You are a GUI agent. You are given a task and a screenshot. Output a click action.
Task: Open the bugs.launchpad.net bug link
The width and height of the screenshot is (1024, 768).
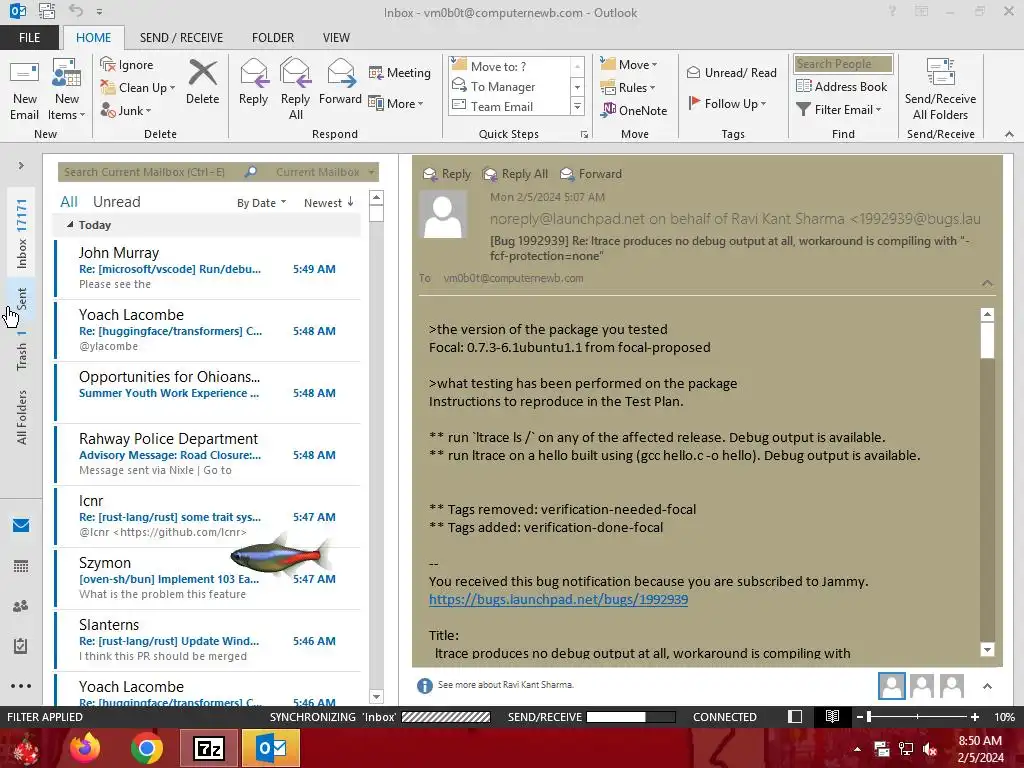point(558,599)
